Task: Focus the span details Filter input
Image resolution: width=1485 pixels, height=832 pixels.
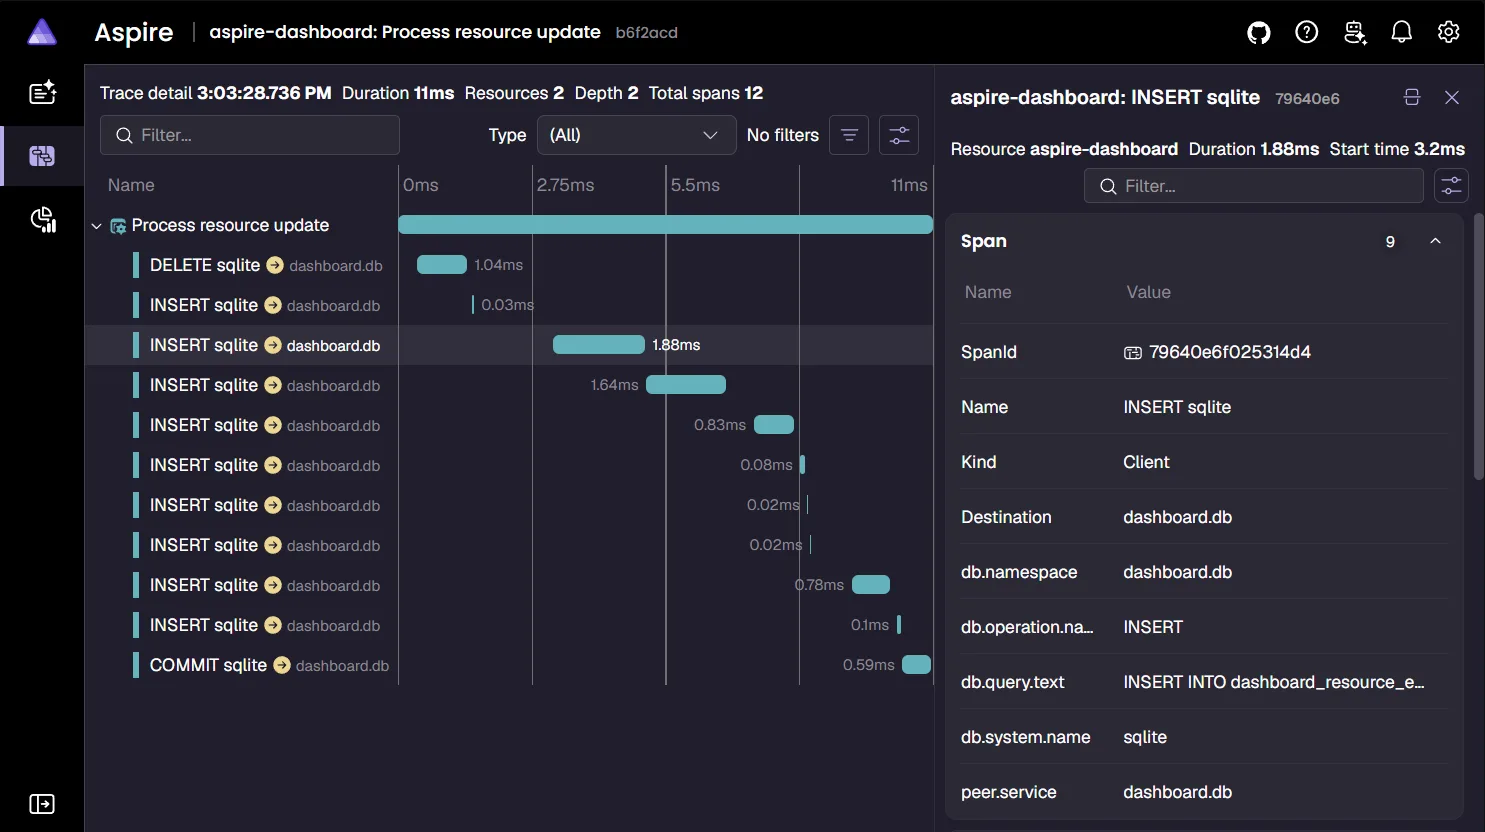Action: [1254, 186]
